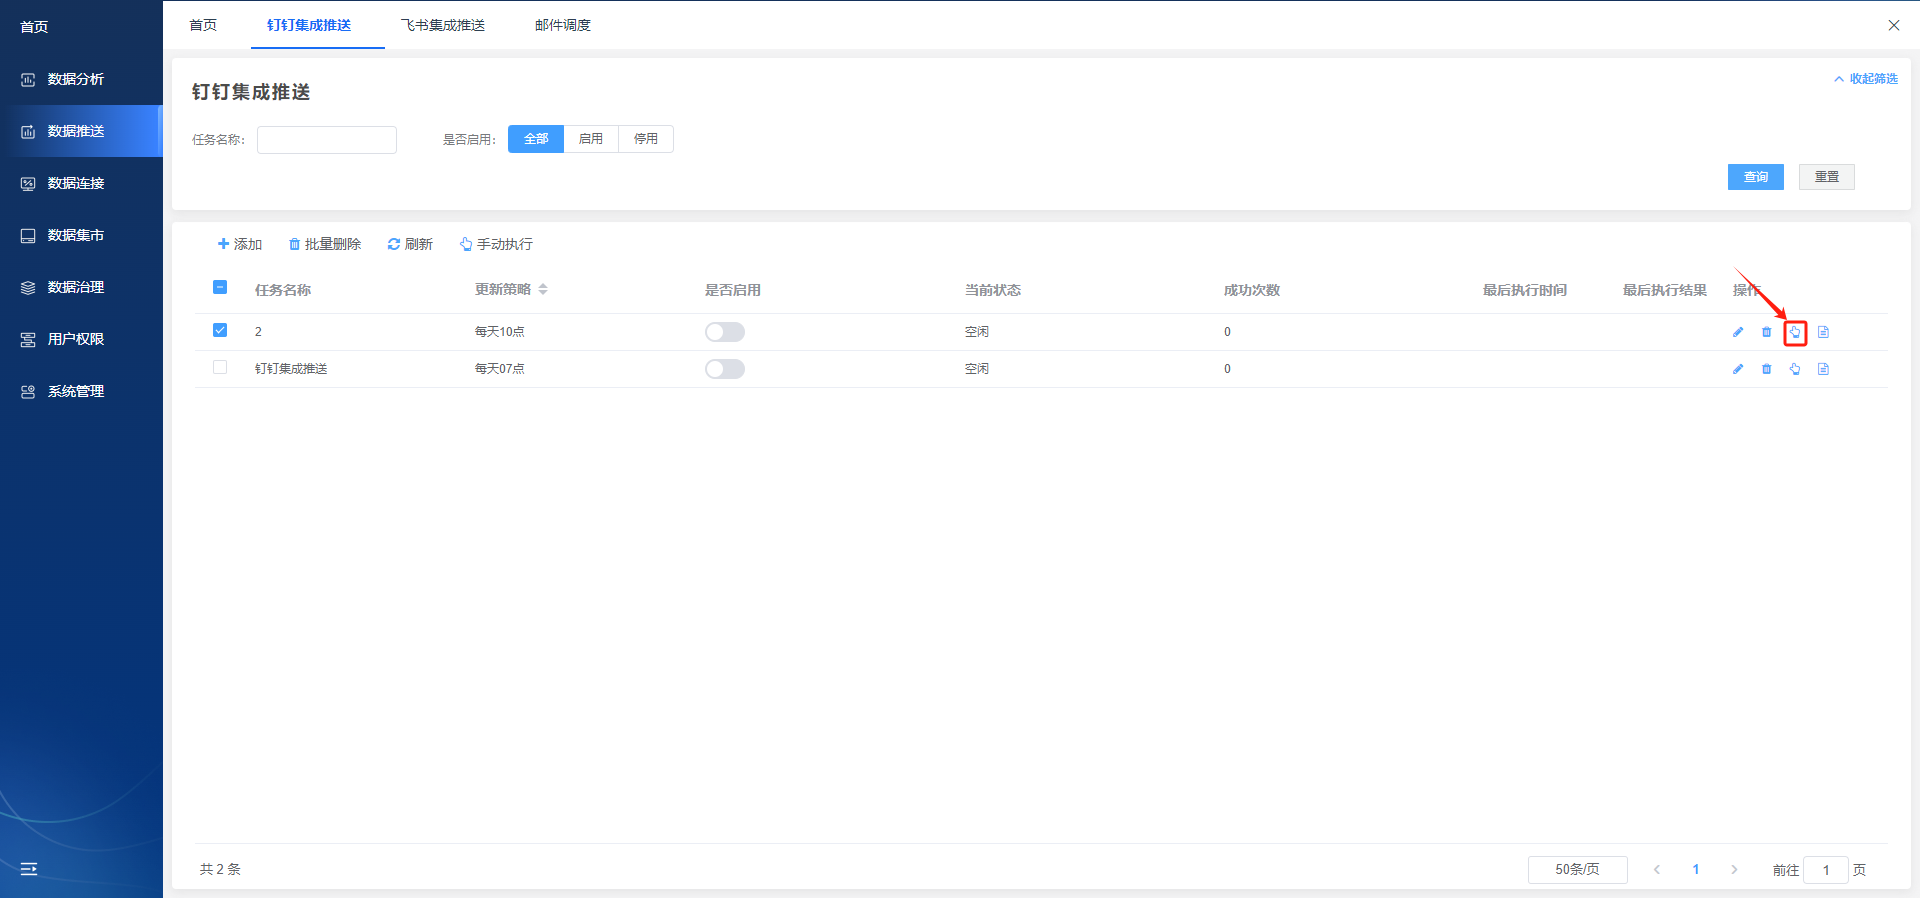This screenshot has height=898, width=1920.
Task: Enable the 是否启用 switch for task 2
Action: 725,332
